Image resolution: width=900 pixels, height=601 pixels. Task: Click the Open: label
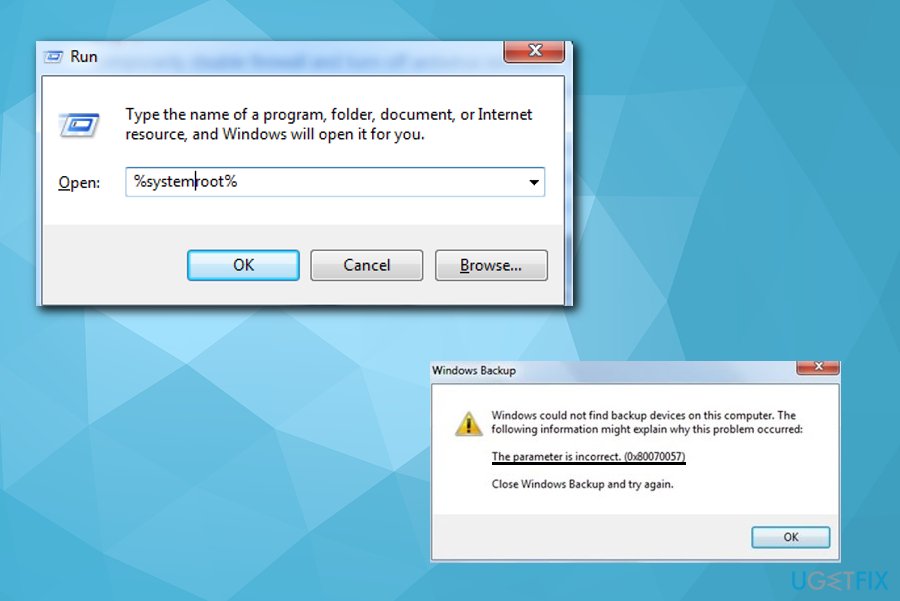(79, 183)
